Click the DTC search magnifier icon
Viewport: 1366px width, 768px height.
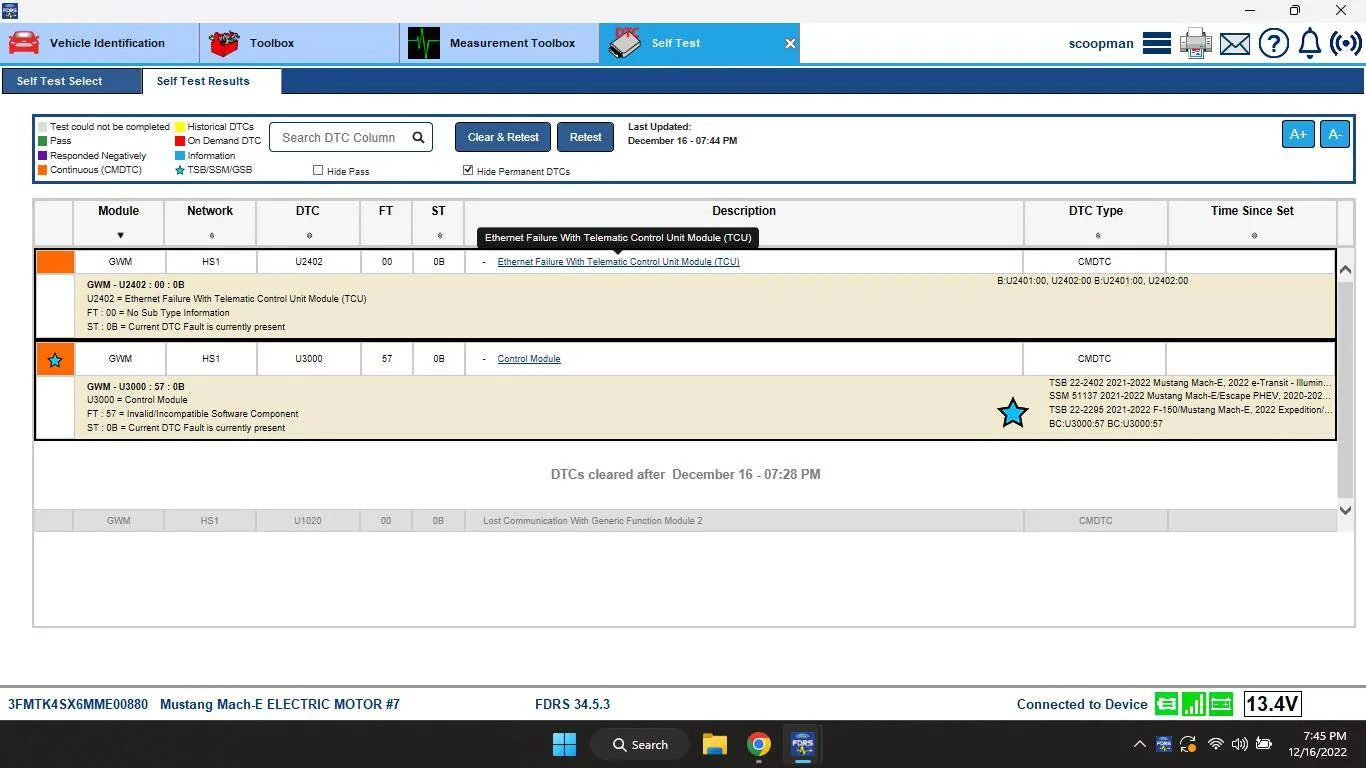click(419, 138)
